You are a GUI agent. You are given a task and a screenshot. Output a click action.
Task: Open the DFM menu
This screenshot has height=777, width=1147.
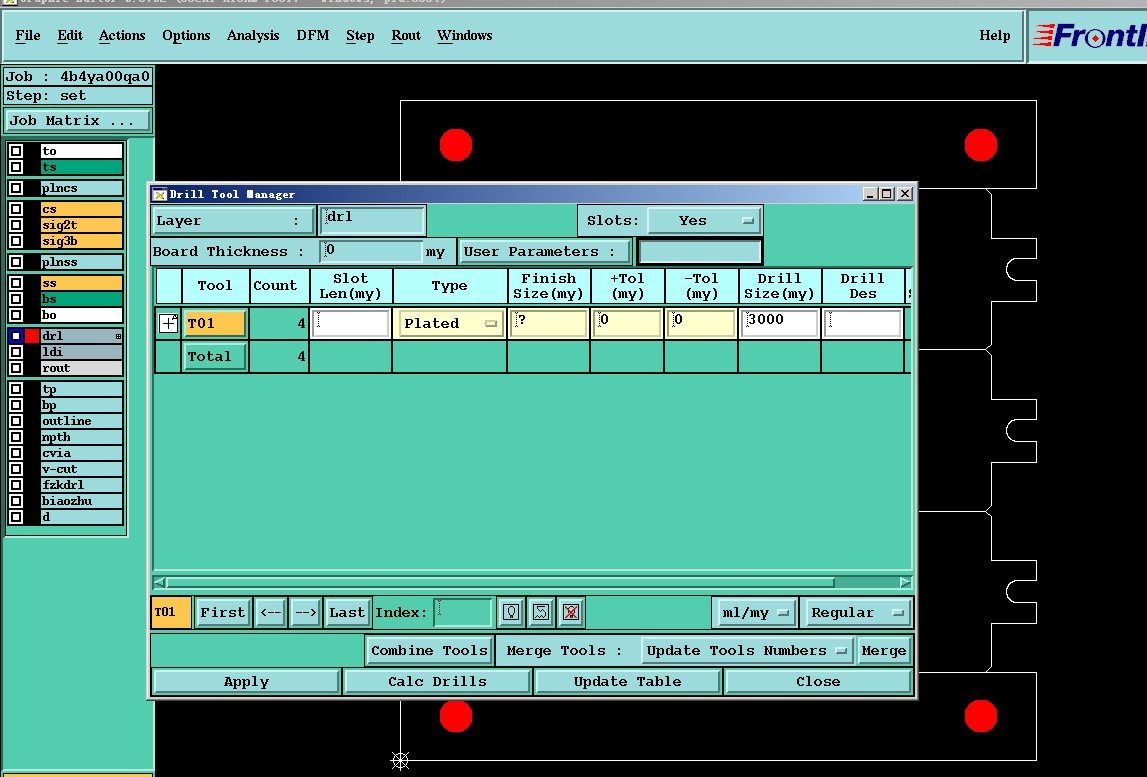point(313,35)
